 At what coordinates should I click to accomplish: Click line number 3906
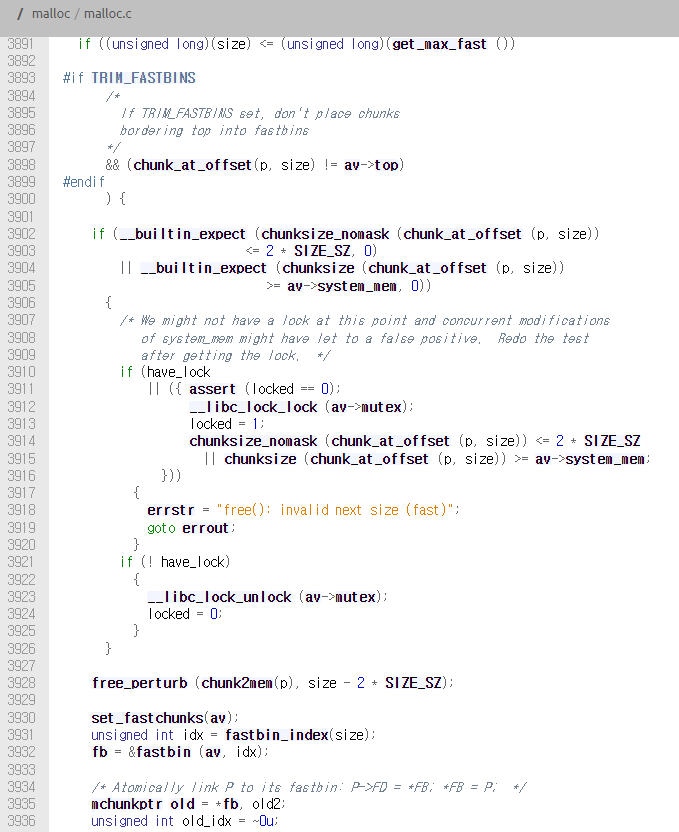click(21, 303)
